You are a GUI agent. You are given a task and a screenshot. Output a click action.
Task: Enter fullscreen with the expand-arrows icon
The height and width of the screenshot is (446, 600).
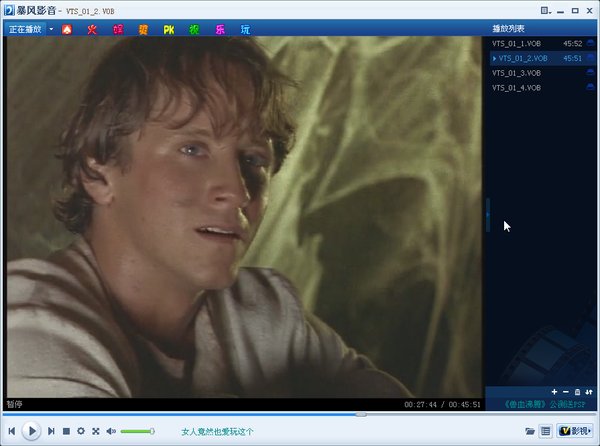point(96,431)
